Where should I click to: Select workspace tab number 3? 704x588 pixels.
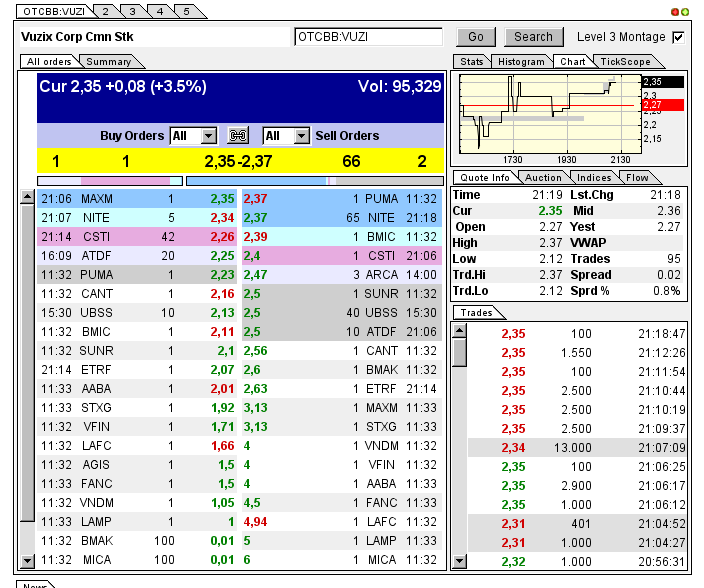pos(131,11)
